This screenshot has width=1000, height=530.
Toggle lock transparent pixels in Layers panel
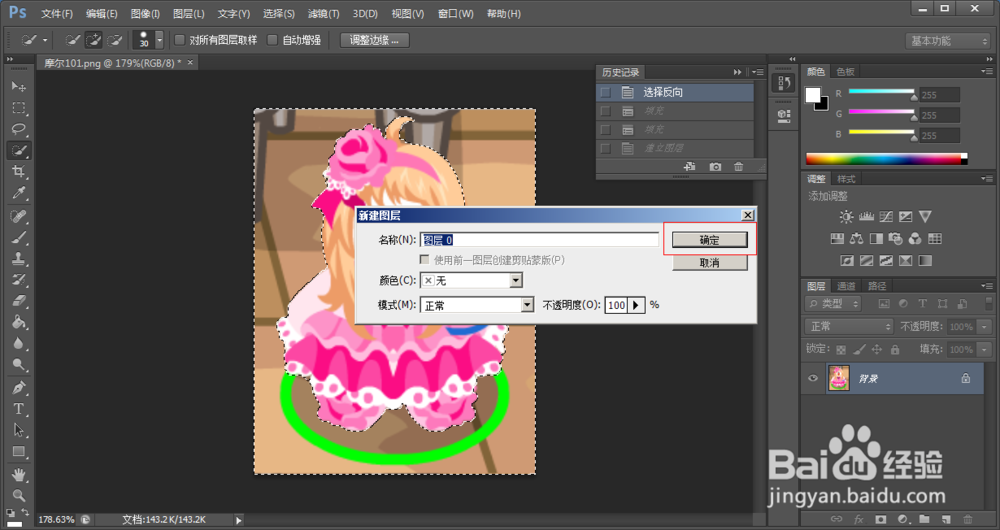click(841, 350)
